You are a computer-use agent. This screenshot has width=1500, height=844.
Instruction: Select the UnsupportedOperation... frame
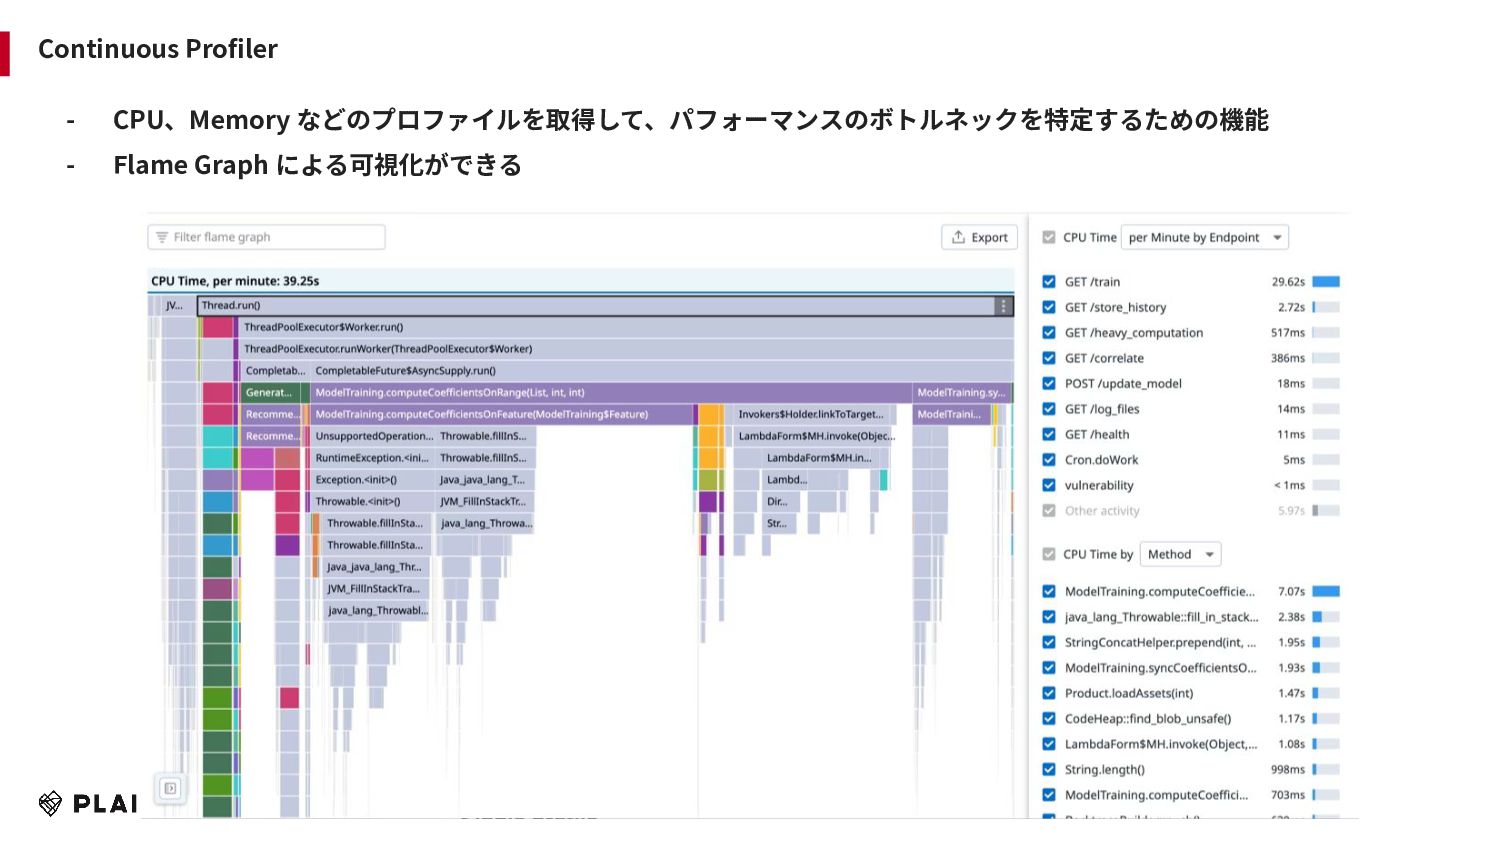pos(374,436)
